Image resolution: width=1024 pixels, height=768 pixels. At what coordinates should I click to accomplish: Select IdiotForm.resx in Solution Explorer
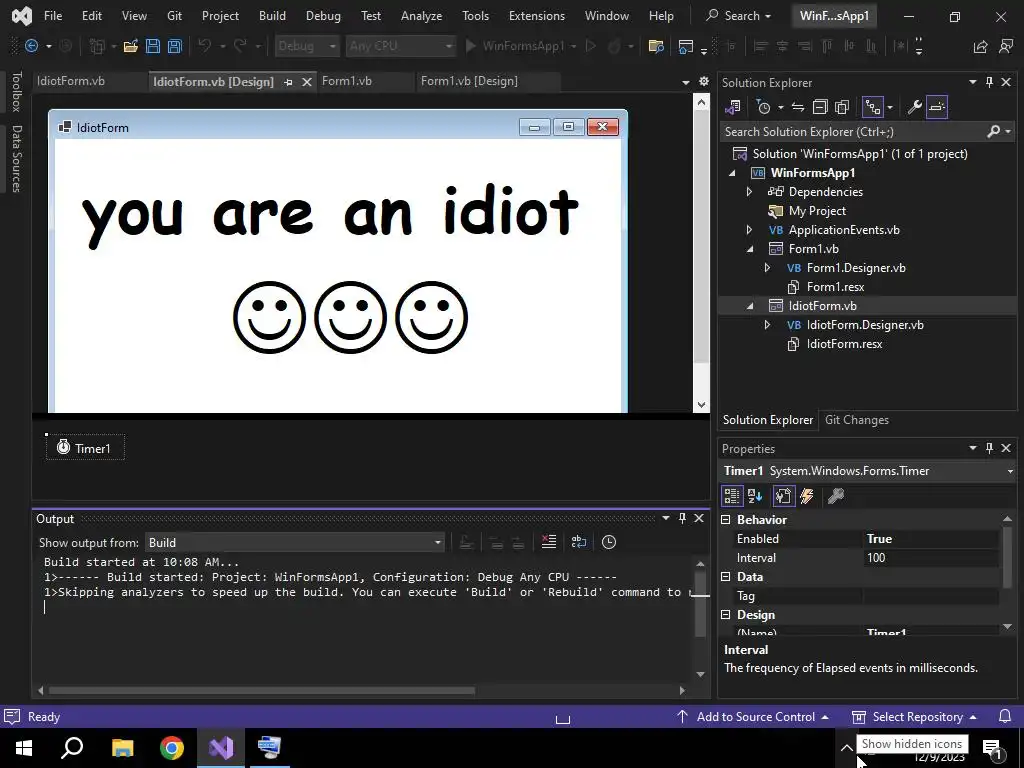(844, 344)
